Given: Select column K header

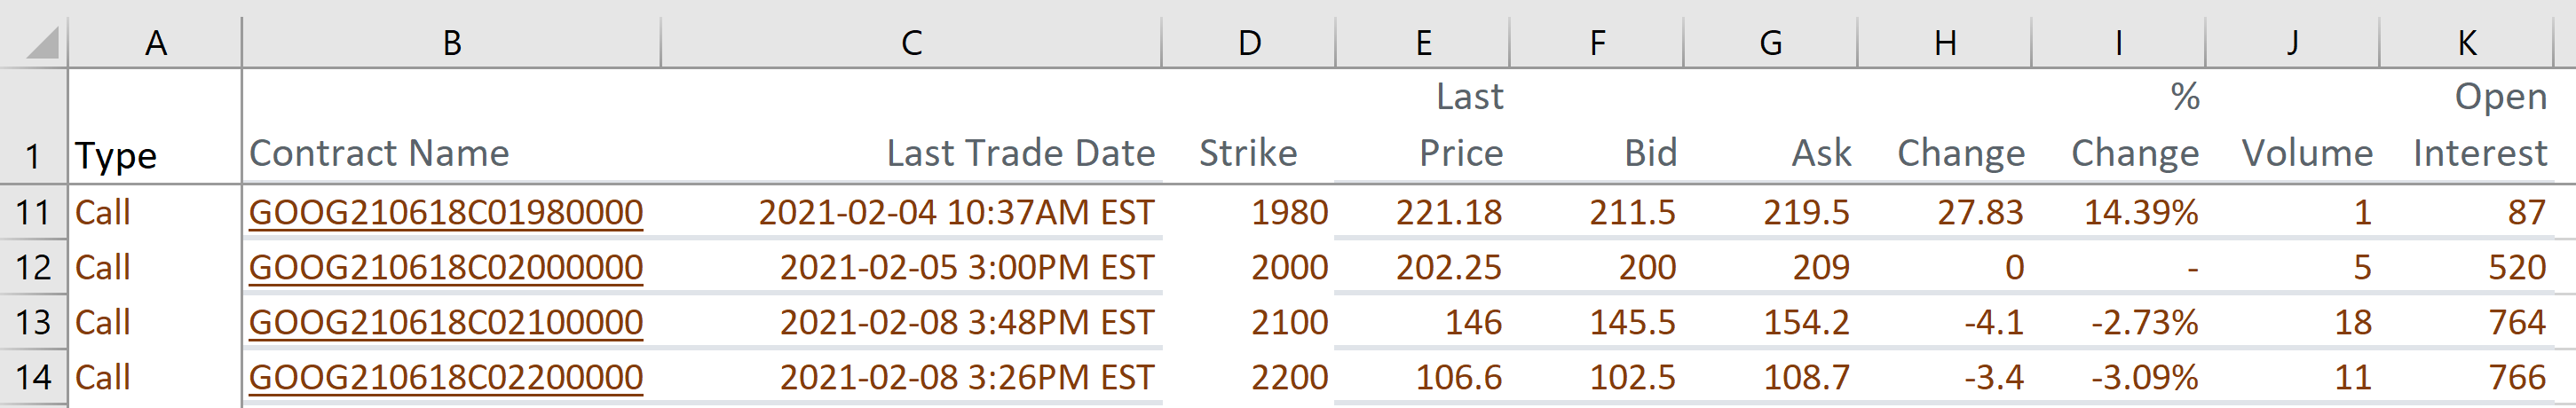Looking at the screenshot, I should coord(2466,43).
